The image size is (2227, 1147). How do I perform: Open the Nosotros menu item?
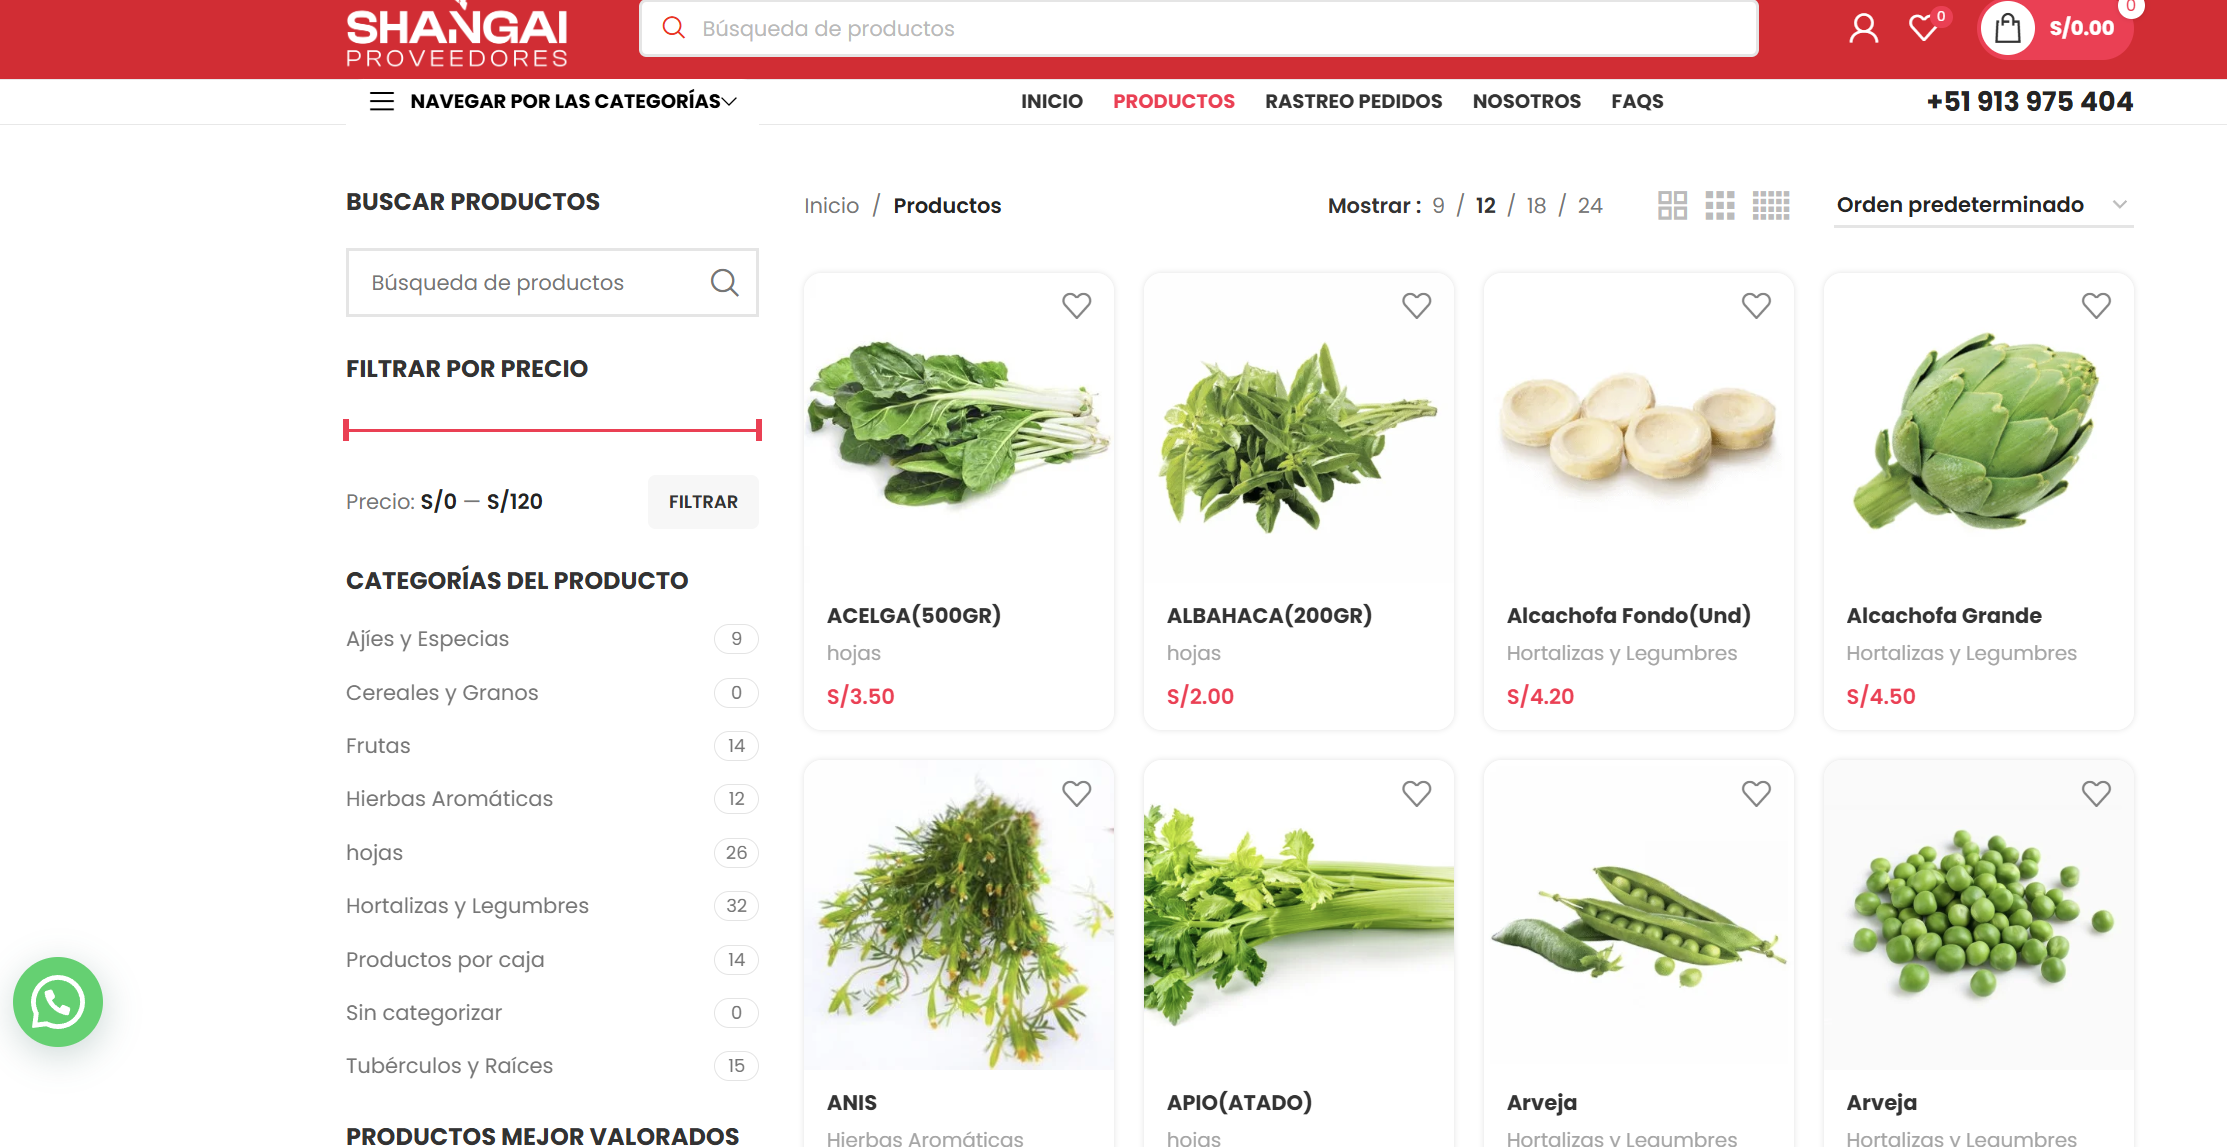coord(1526,101)
